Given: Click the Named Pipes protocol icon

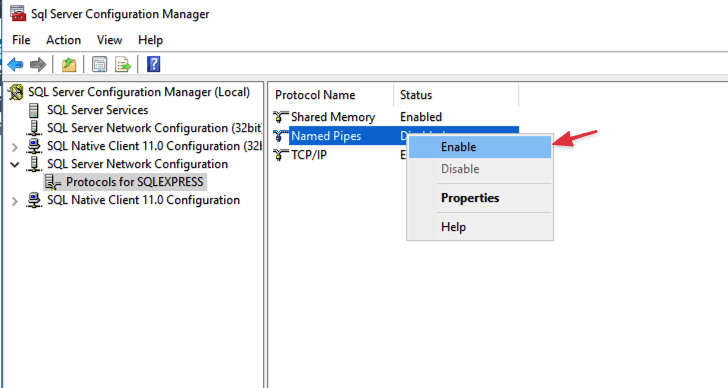Looking at the screenshot, I should (280, 136).
